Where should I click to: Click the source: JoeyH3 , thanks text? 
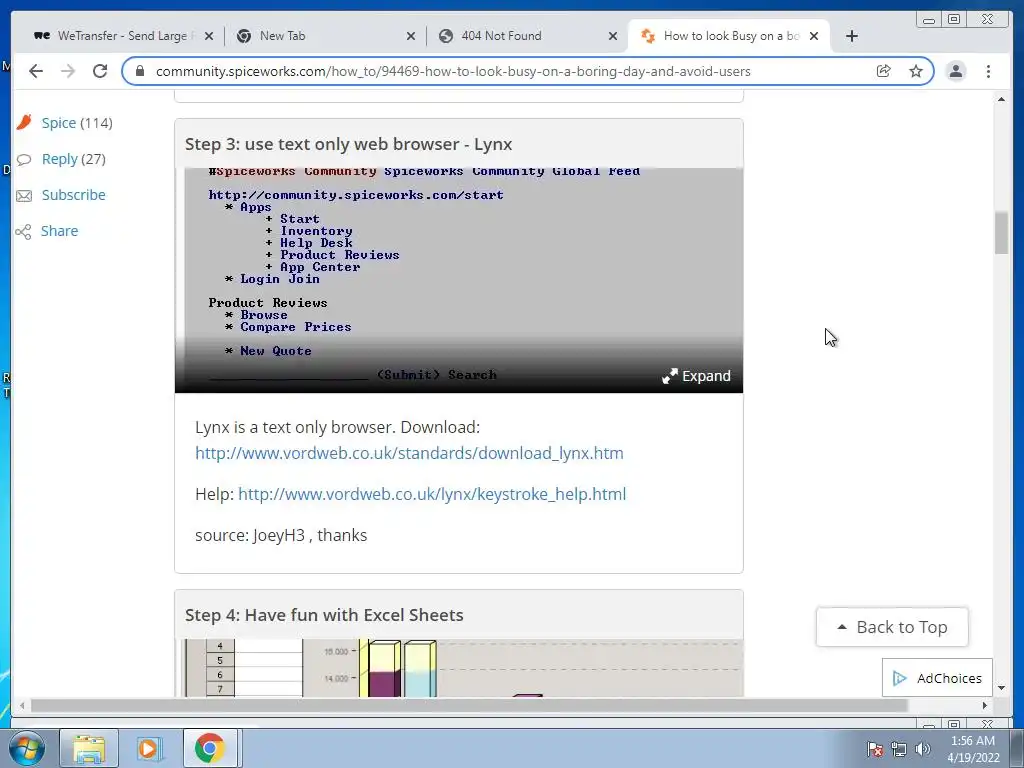coord(281,535)
